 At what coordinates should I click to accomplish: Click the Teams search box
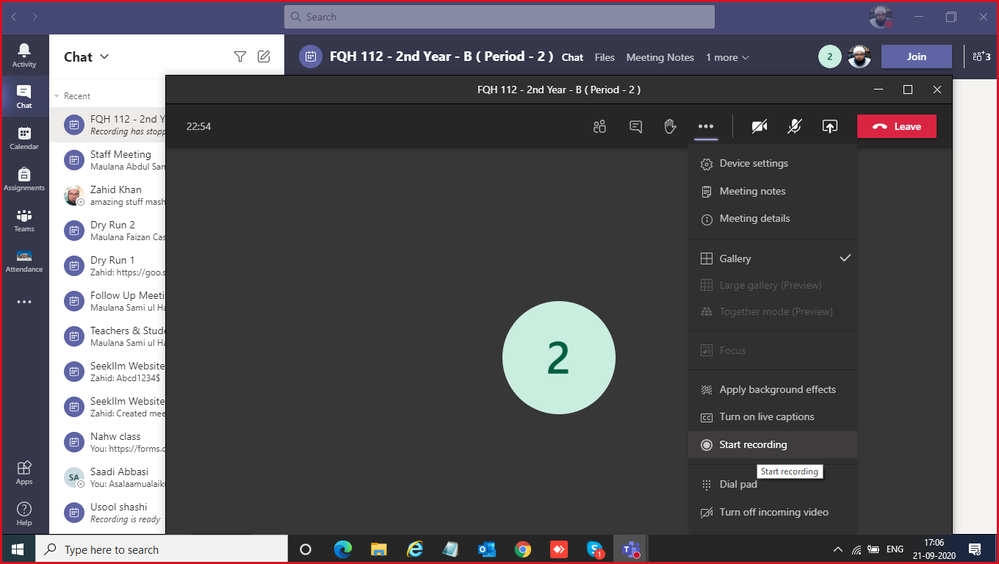pos(500,17)
